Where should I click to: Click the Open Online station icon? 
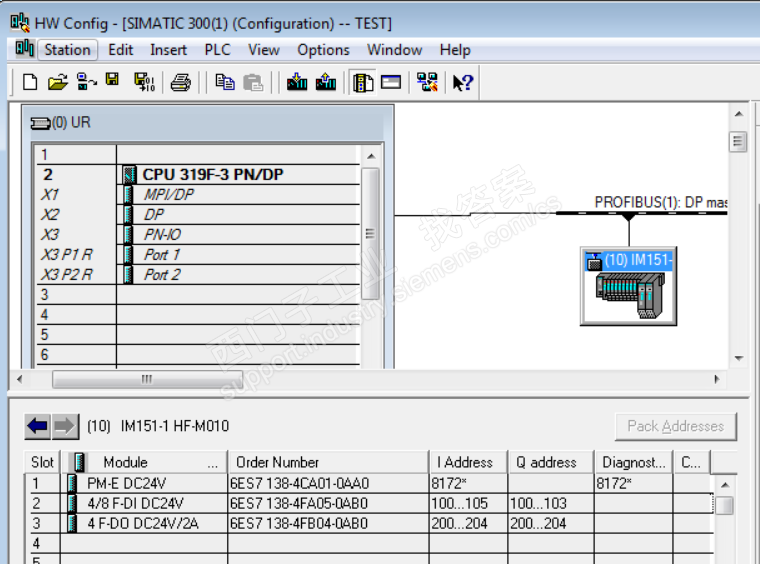[86, 82]
